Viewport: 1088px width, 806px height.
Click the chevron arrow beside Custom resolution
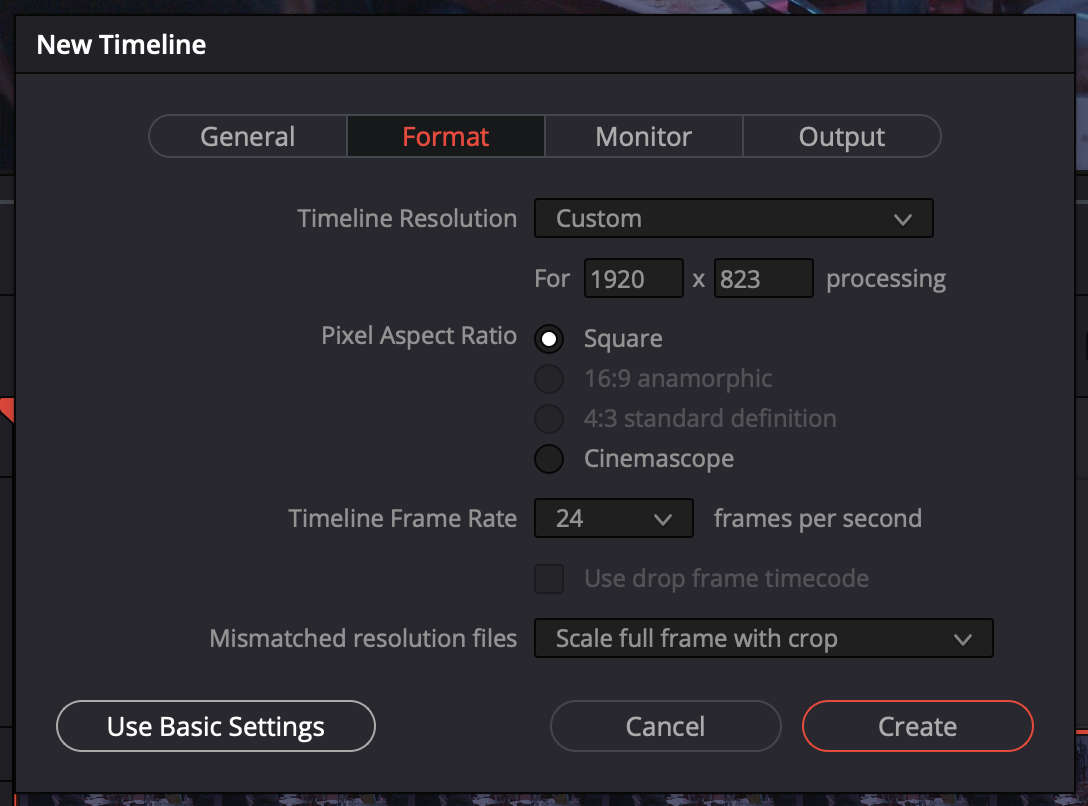tap(903, 219)
